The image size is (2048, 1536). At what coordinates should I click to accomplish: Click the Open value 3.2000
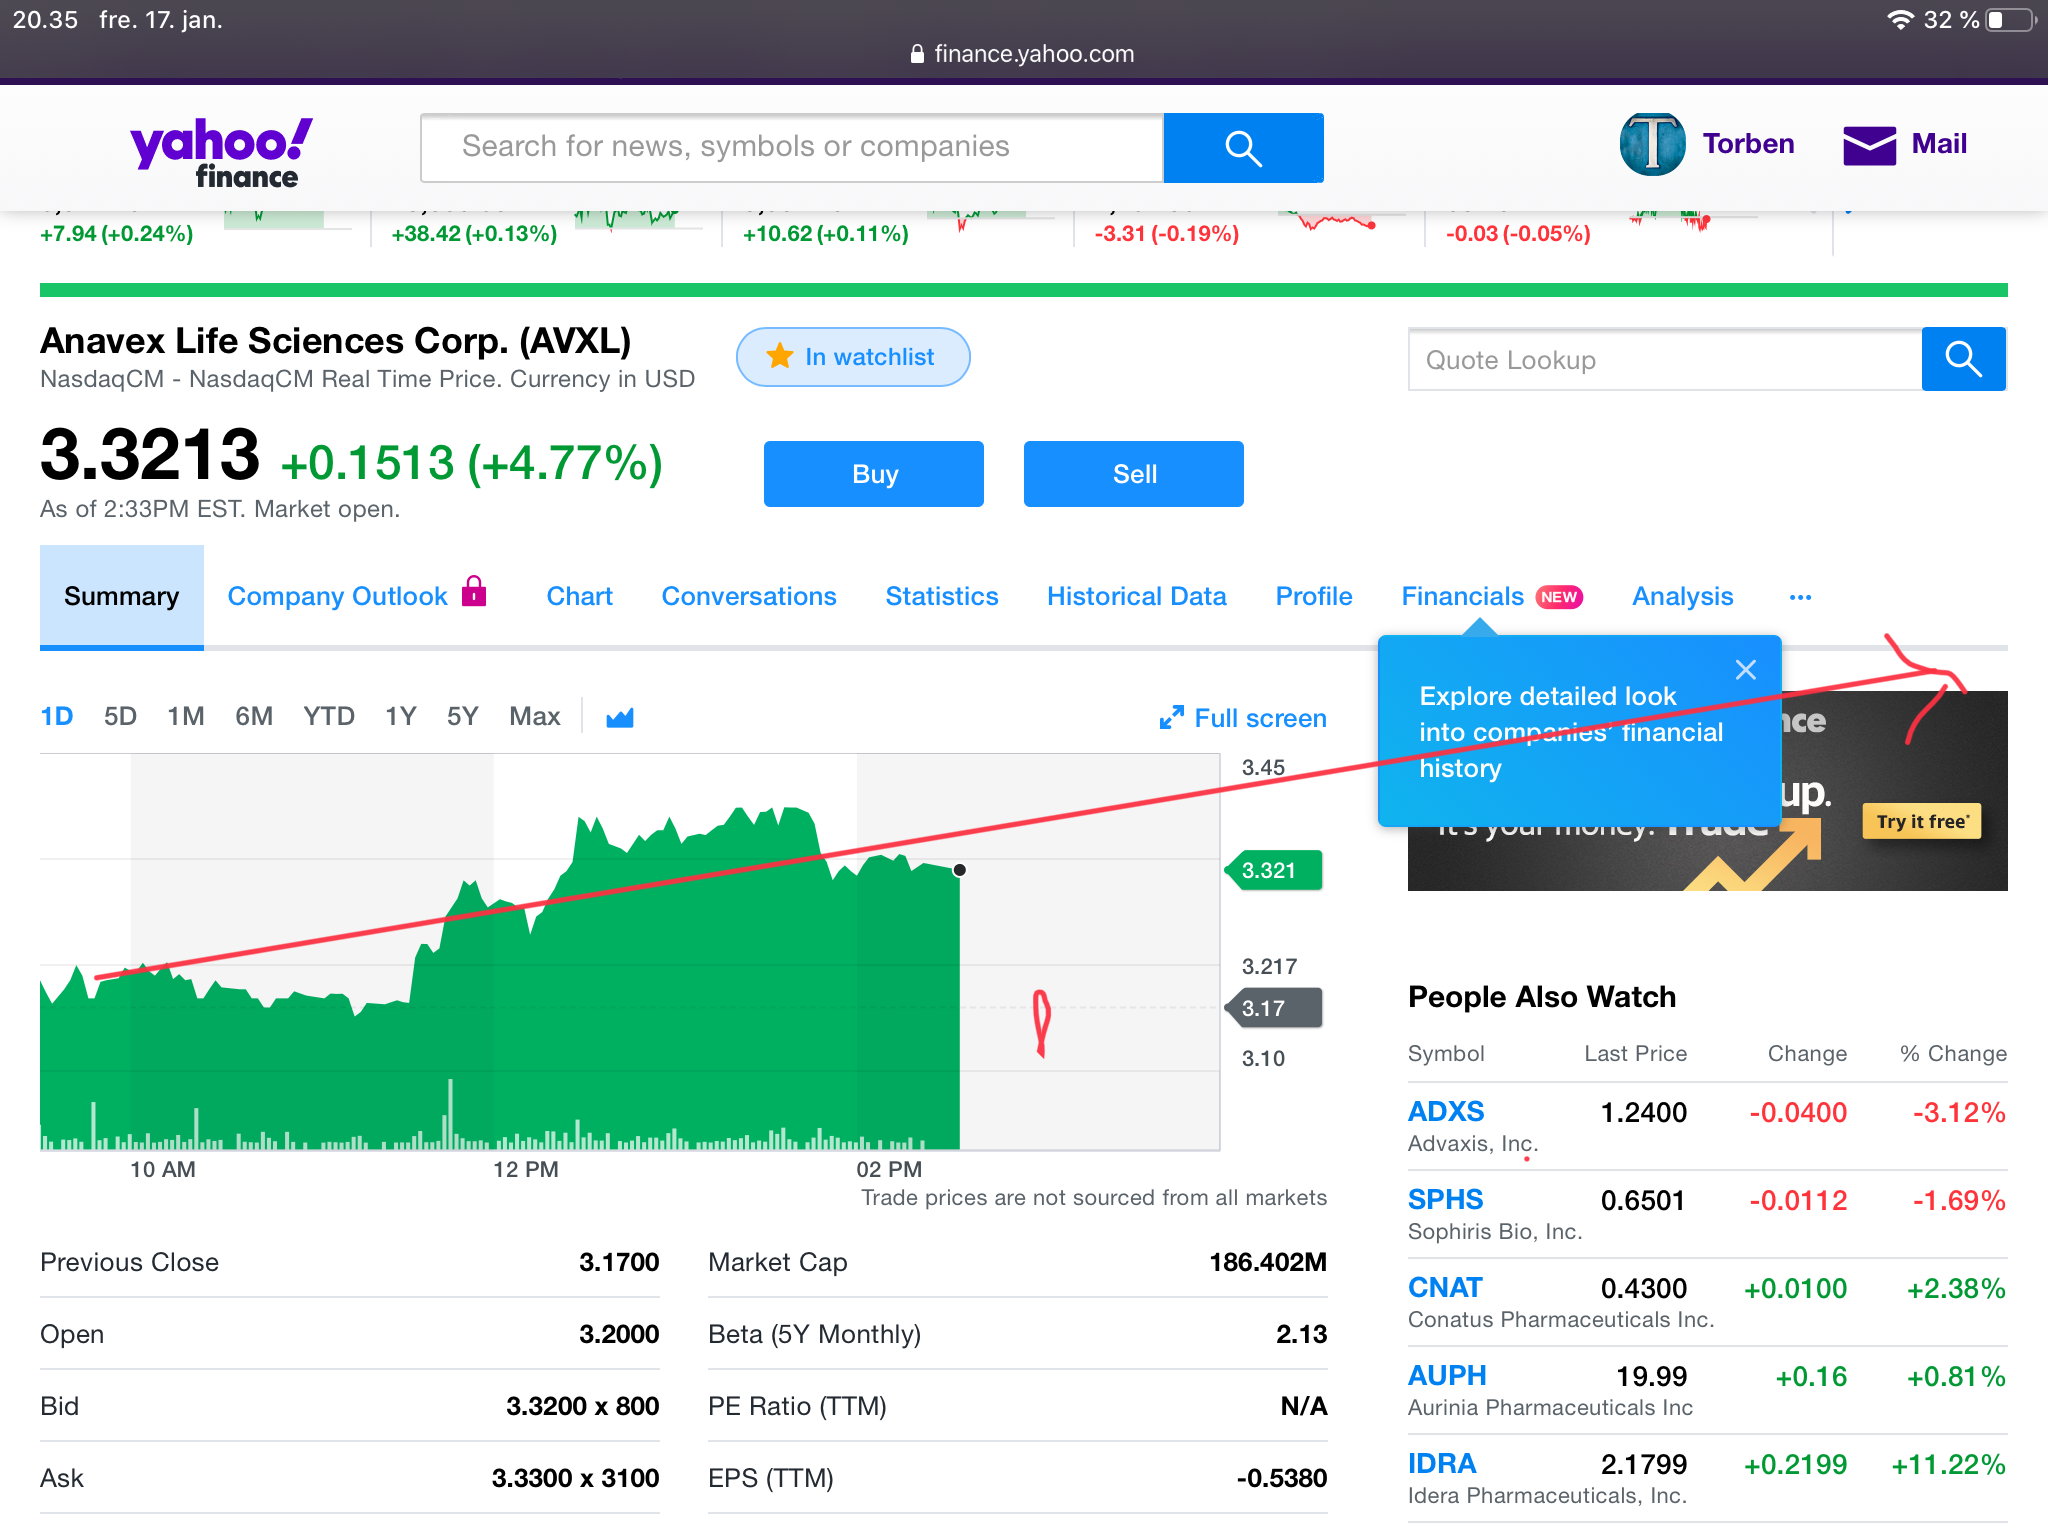[619, 1334]
